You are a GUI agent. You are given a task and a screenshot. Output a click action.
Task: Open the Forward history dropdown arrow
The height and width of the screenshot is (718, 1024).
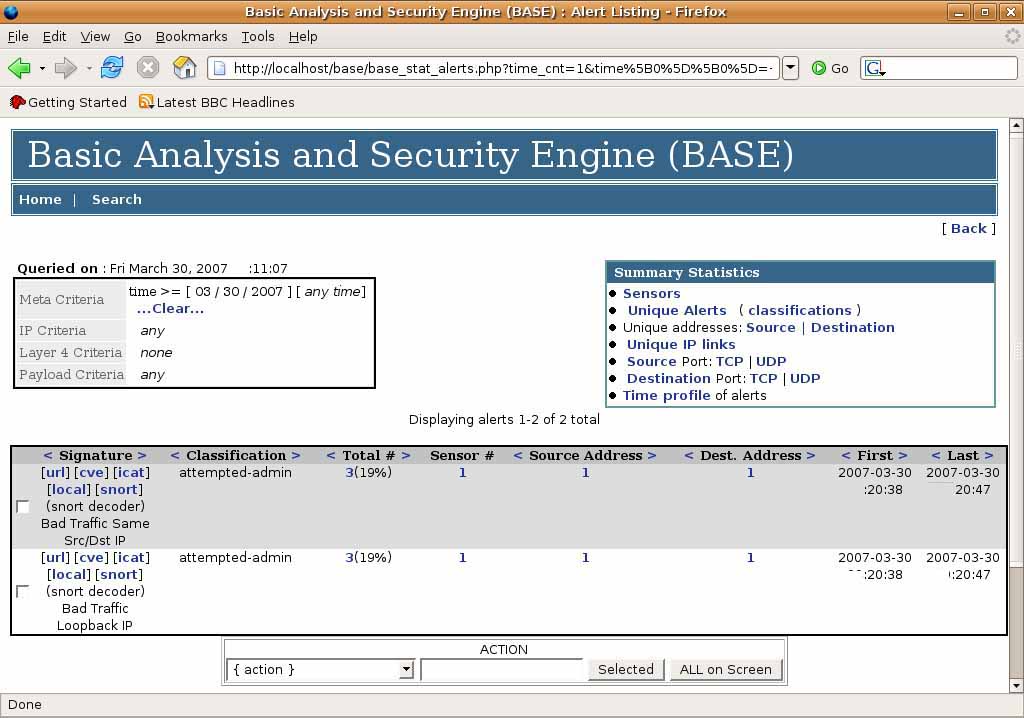pyautogui.click(x=88, y=68)
